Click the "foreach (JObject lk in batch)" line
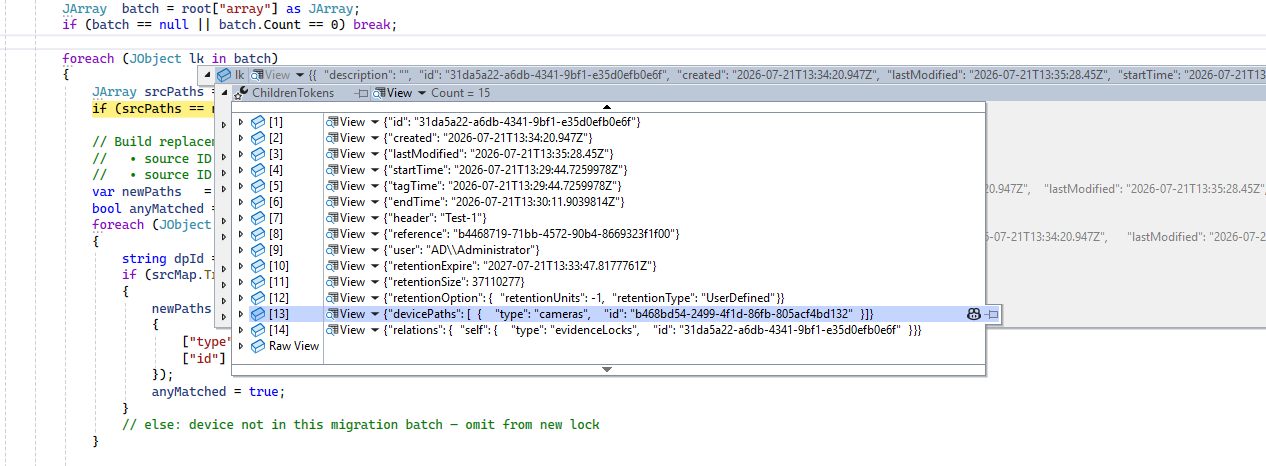Image resolution: width=1266 pixels, height=466 pixels. point(170,58)
